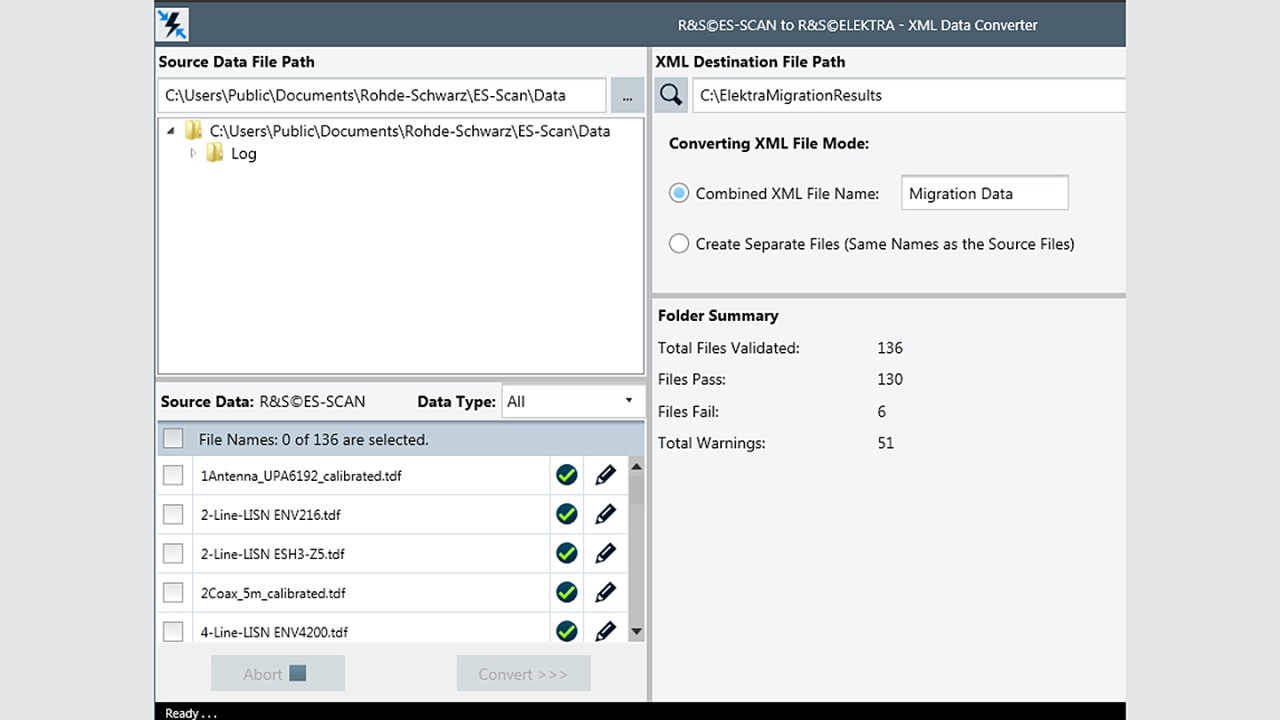Click file name 2-Line-LISN ENV216.tdf
Image resolution: width=1280 pixels, height=720 pixels.
coord(270,515)
